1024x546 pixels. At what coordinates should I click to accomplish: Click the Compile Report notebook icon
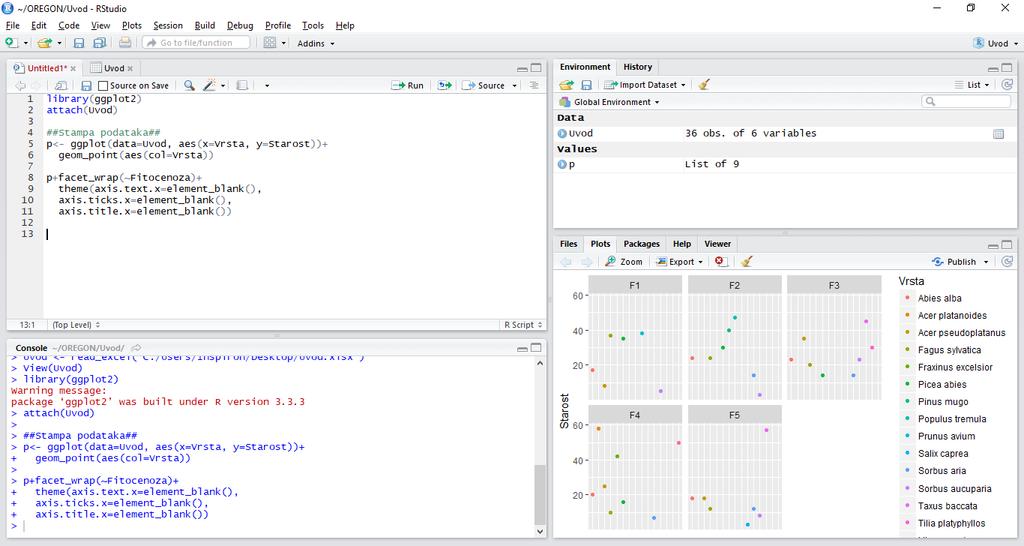[x=242, y=86]
